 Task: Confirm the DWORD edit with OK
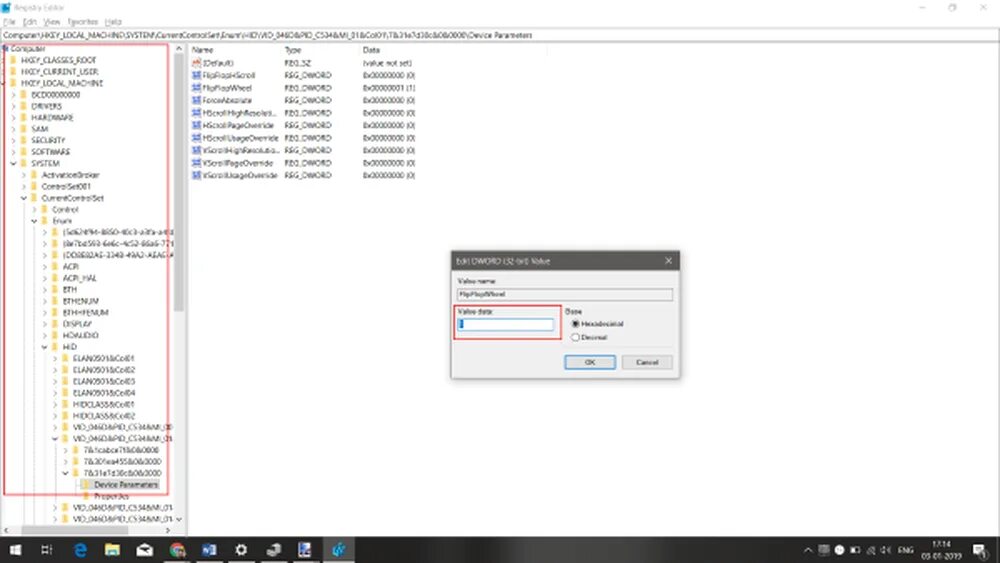590,362
